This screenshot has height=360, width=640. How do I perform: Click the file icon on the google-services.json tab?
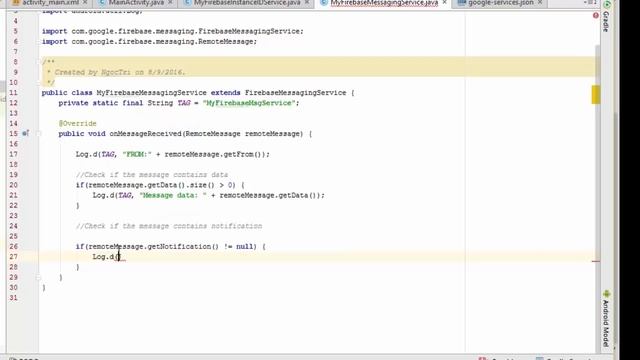[461, 2]
